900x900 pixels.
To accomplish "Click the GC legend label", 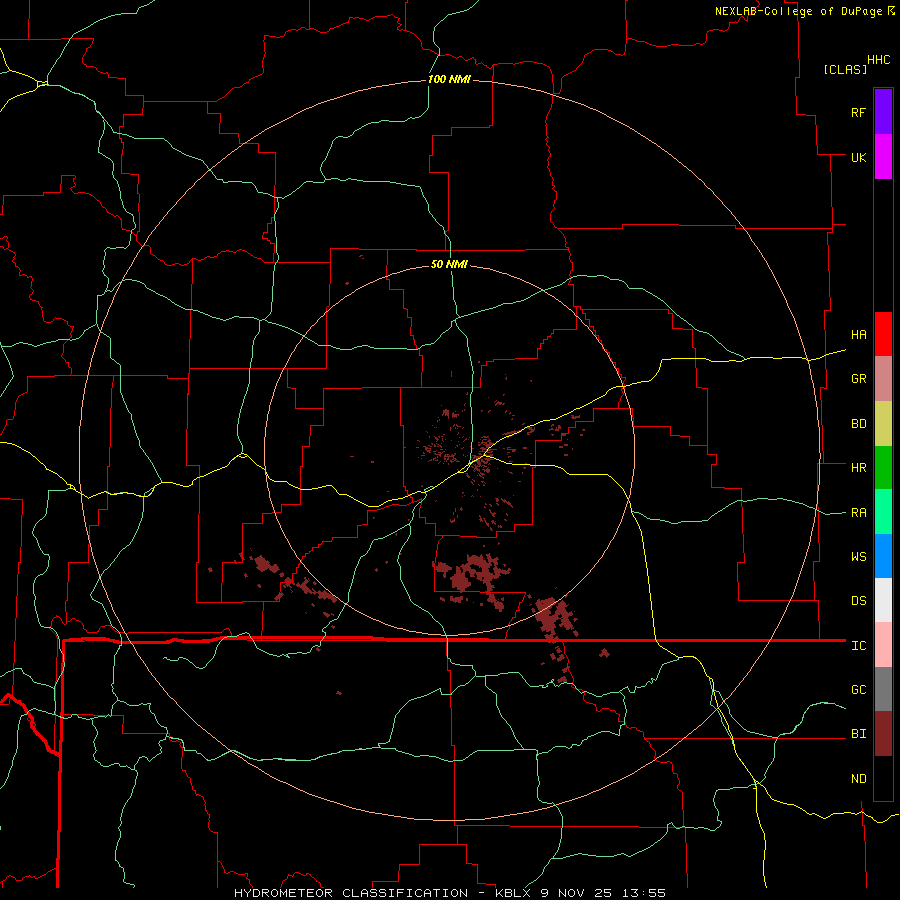I will (858, 690).
